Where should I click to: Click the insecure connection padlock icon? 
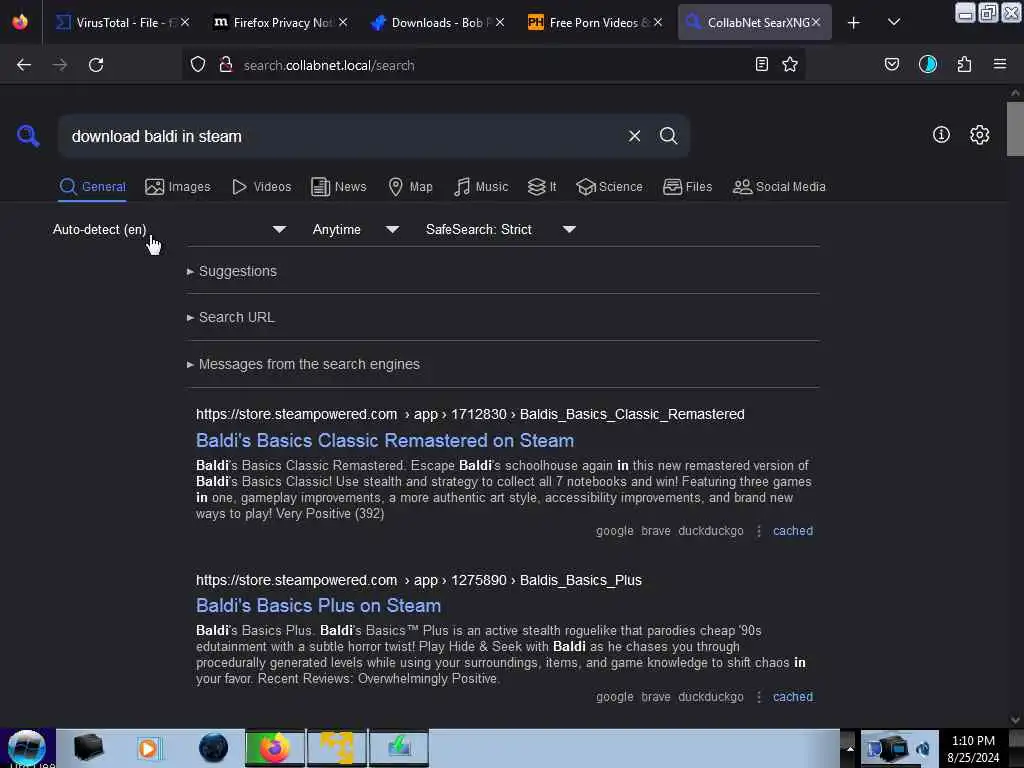(x=226, y=65)
